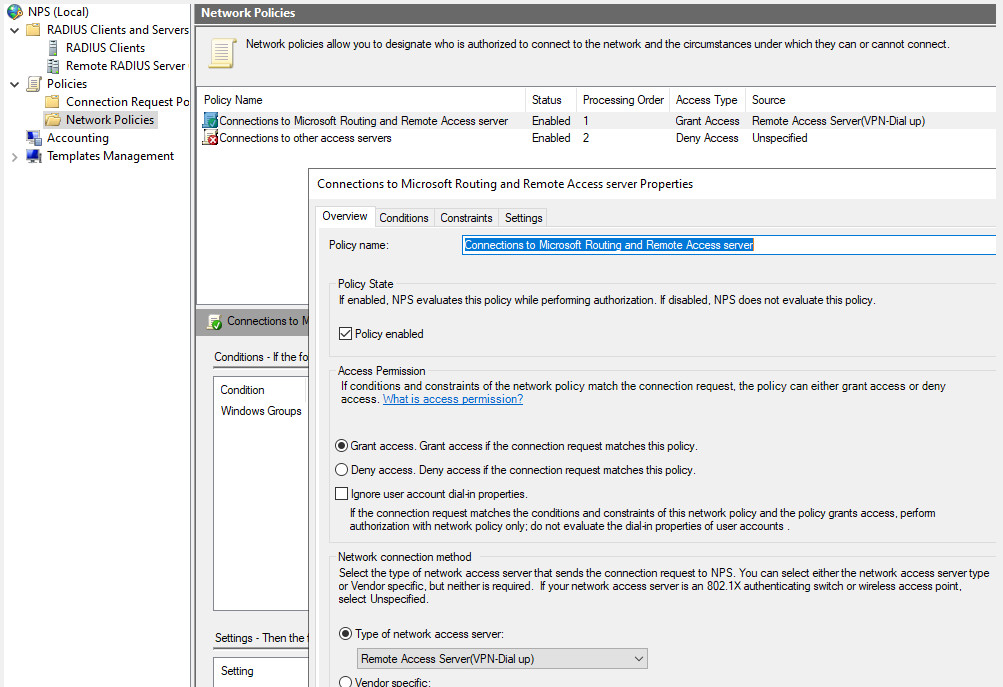This screenshot has height=687, width=1003.
Task: Click the RADIUS Clients server icon
Action: [x=54, y=48]
